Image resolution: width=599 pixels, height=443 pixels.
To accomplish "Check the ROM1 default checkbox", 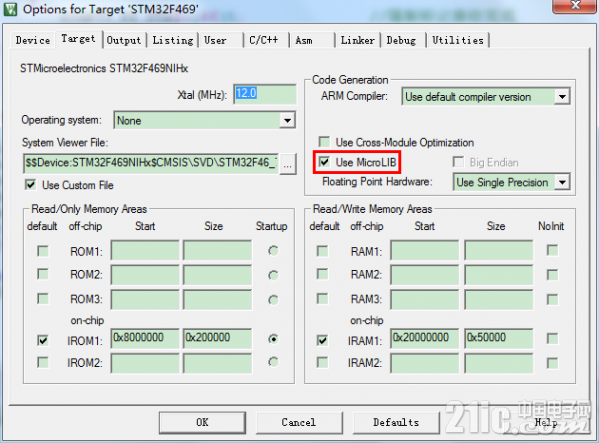I will coord(43,251).
